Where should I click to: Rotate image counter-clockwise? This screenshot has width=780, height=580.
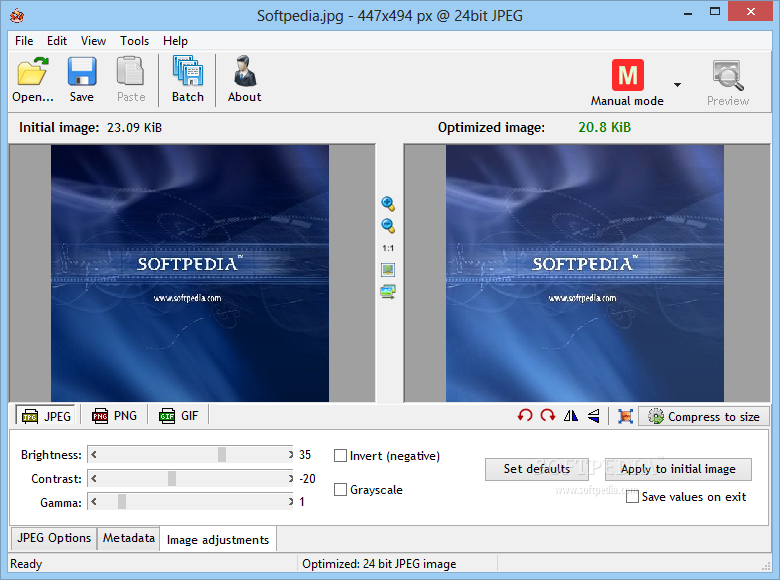[x=525, y=415]
